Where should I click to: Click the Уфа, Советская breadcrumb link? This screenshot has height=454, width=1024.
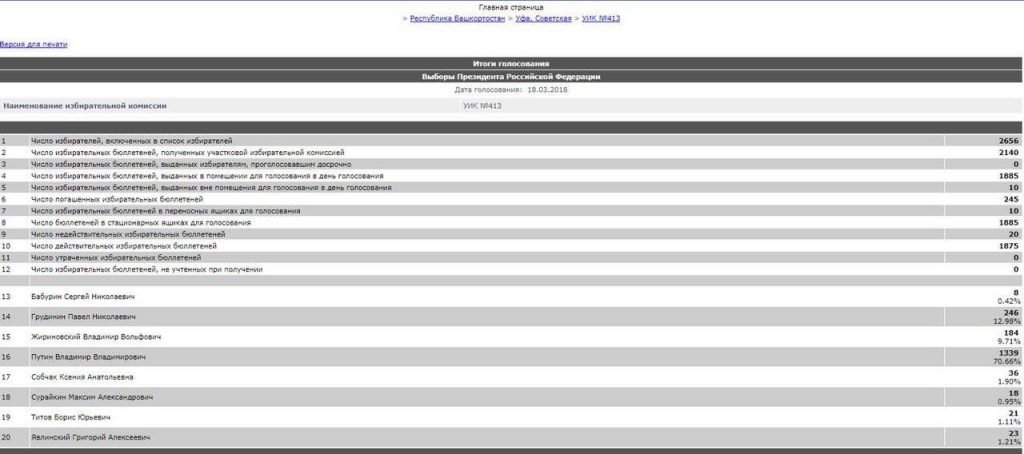(x=543, y=19)
